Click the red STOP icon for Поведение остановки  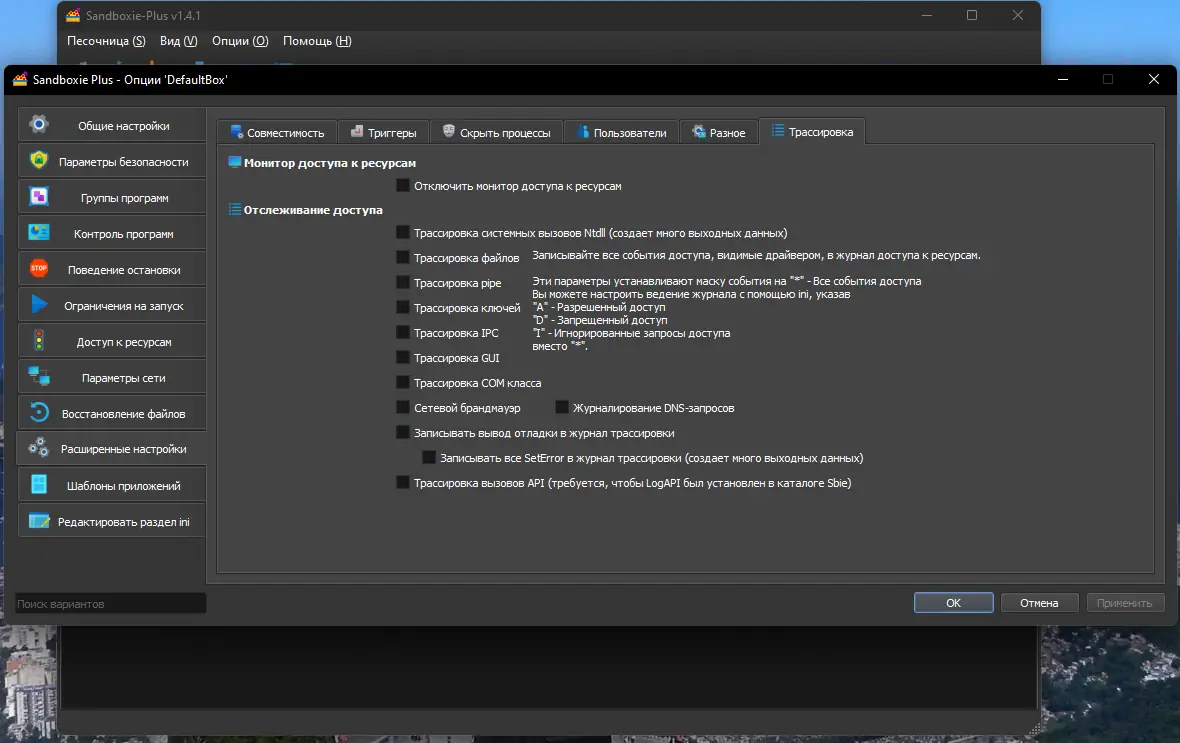point(39,268)
